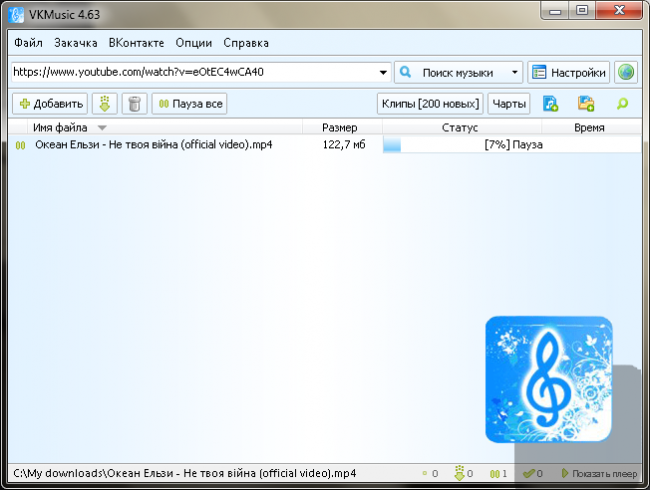
Task: Expand the URL history dropdown arrow
Action: tap(383, 73)
